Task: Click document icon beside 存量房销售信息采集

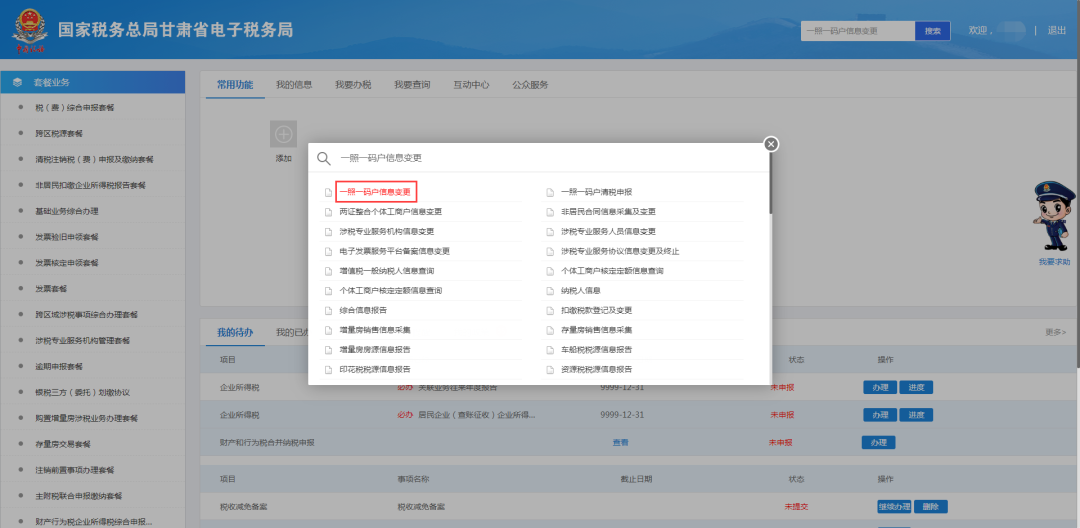Action: [x=550, y=330]
